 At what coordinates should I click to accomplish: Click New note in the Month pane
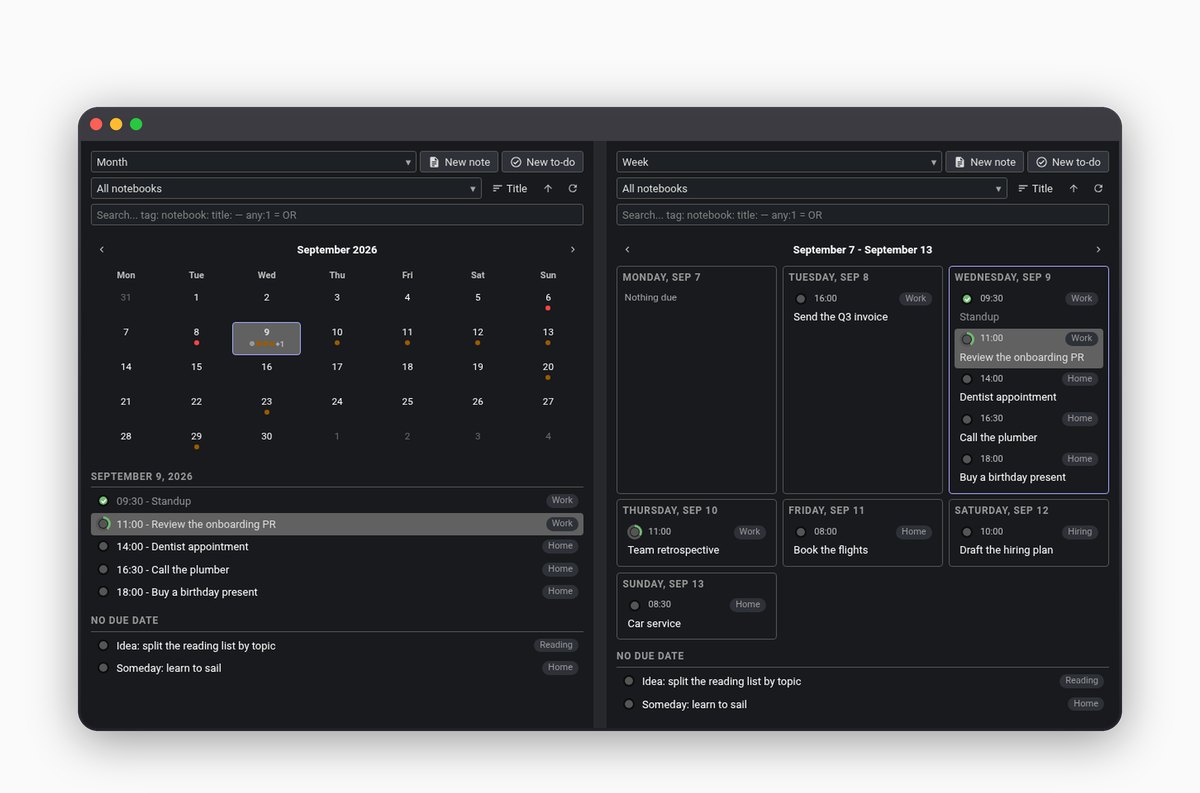tap(459, 162)
